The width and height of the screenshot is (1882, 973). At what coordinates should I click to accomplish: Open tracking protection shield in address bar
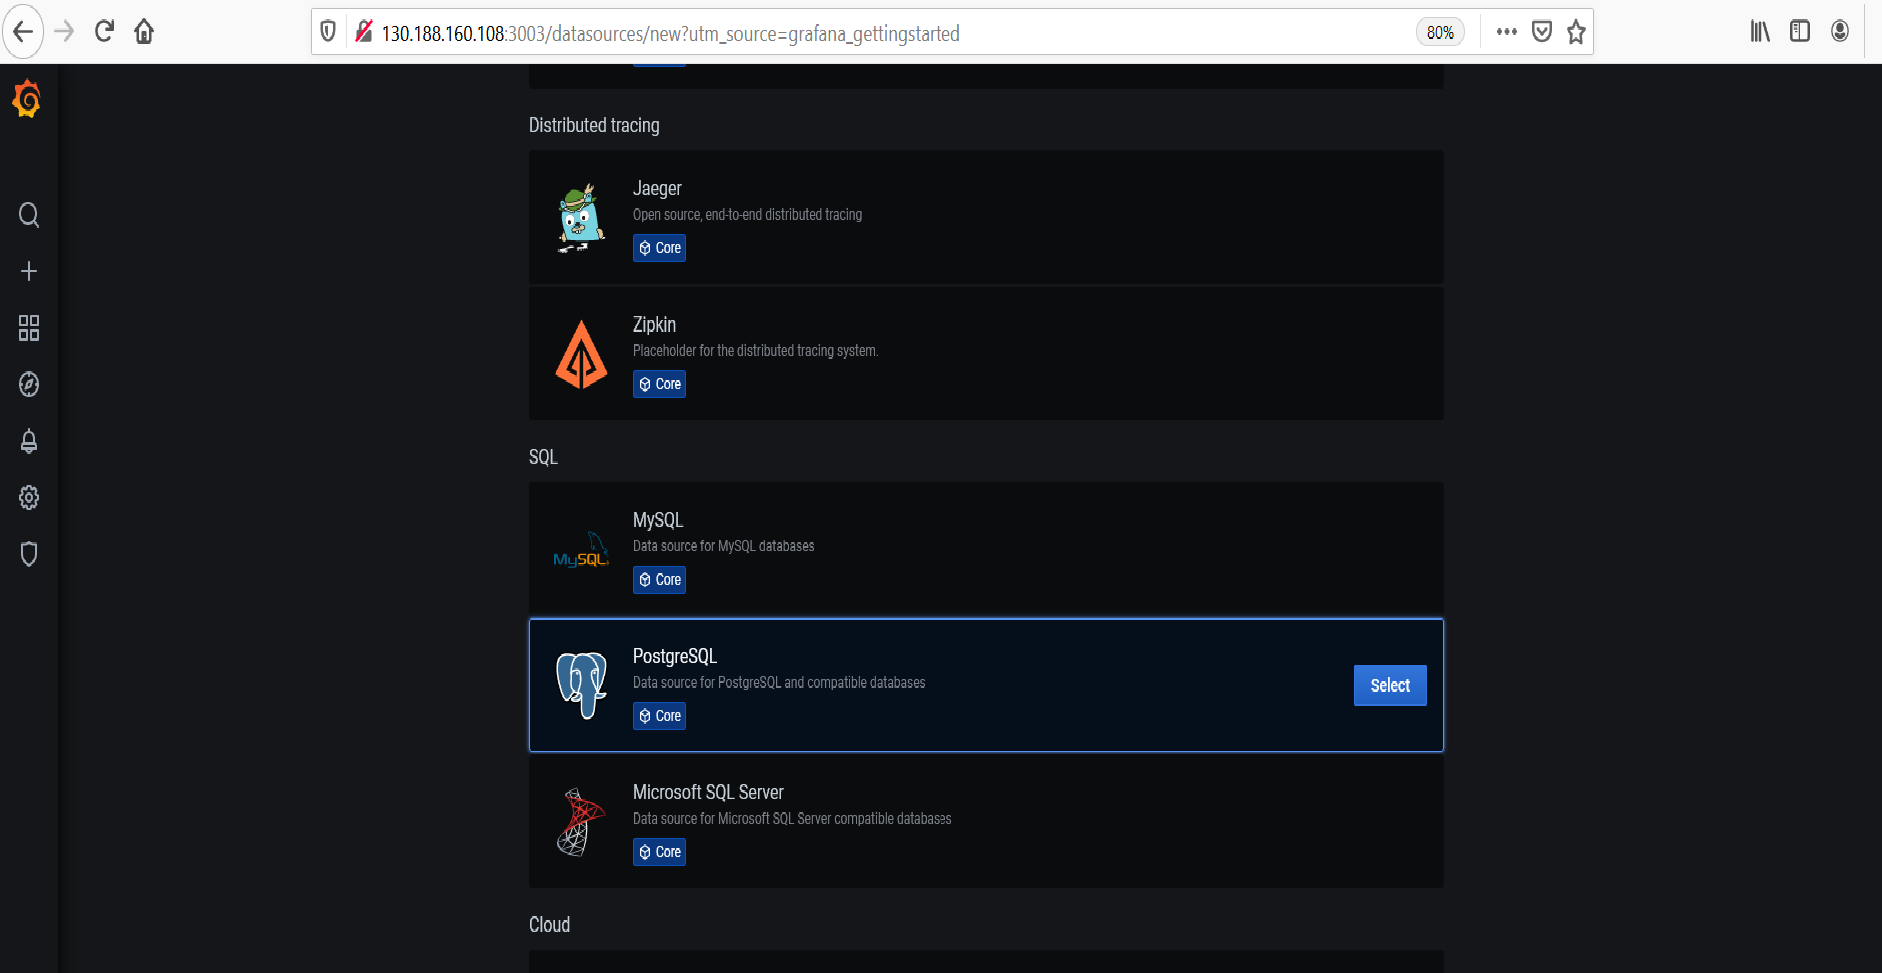pyautogui.click(x=328, y=32)
